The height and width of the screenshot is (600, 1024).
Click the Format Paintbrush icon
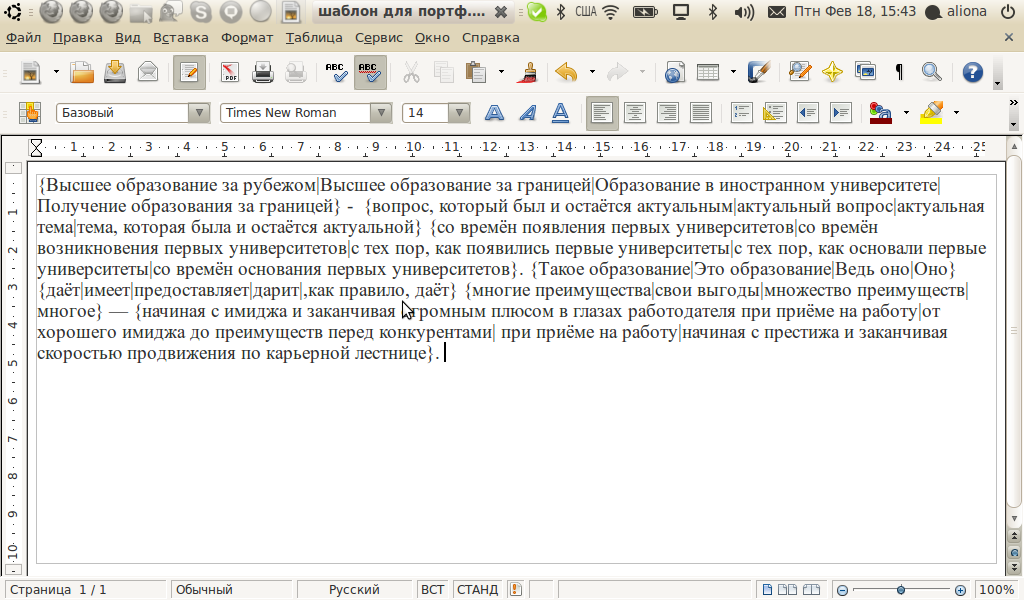coord(530,72)
